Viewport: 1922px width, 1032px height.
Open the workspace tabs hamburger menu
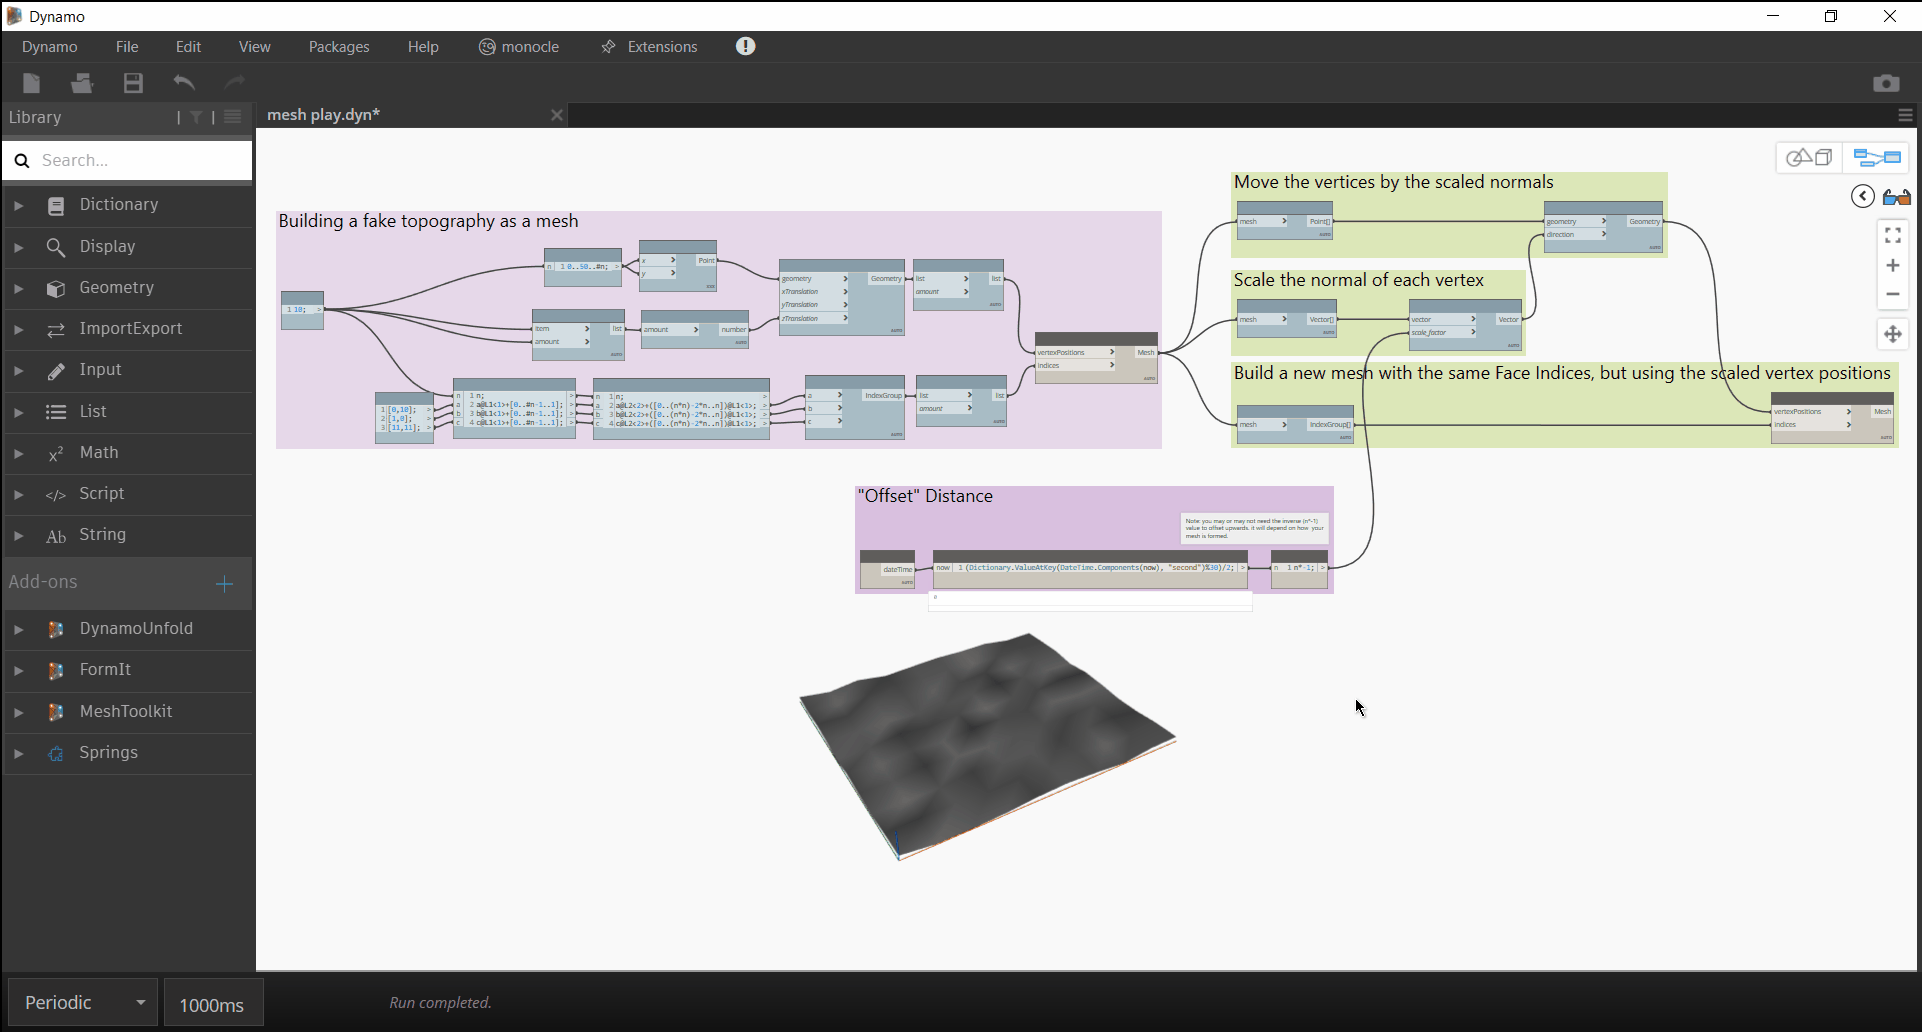1905,116
